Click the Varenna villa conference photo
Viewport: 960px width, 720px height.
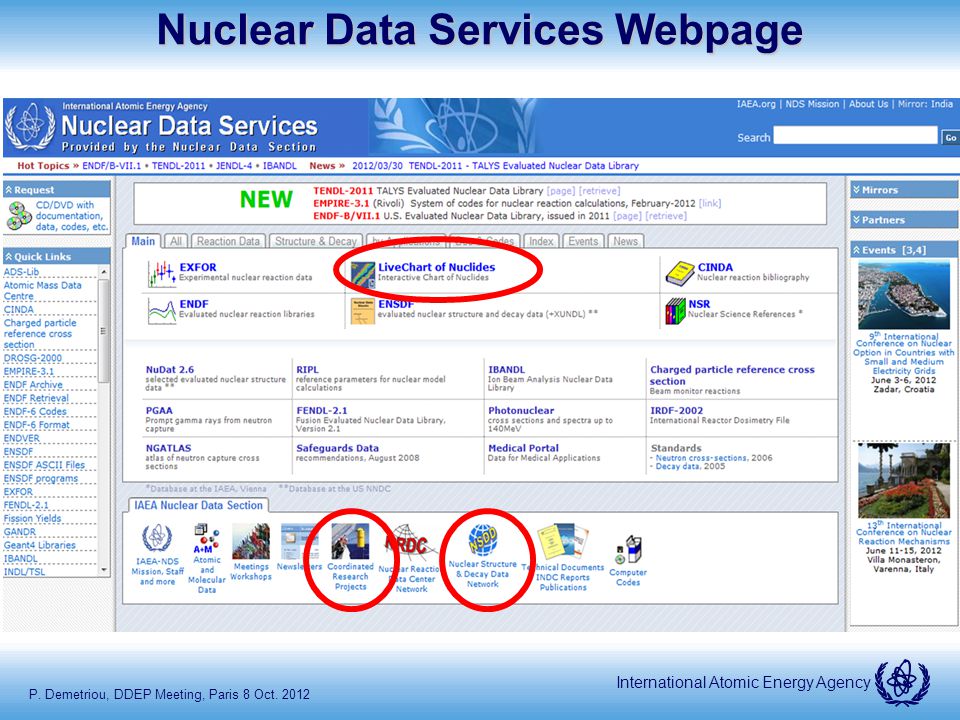(x=904, y=481)
